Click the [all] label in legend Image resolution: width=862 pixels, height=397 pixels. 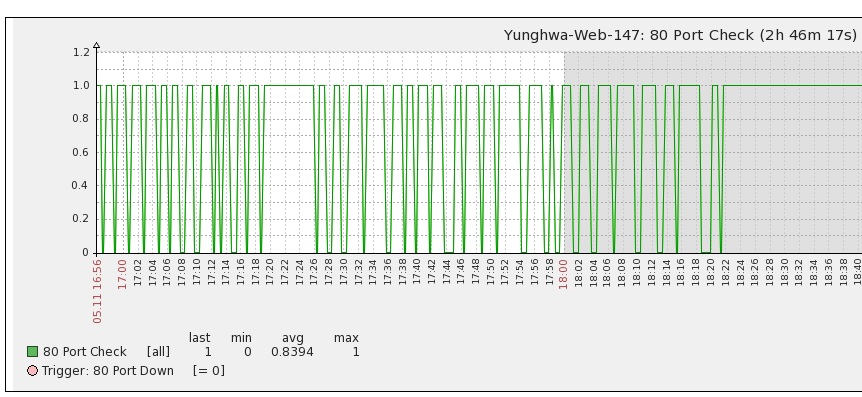[x=158, y=352]
